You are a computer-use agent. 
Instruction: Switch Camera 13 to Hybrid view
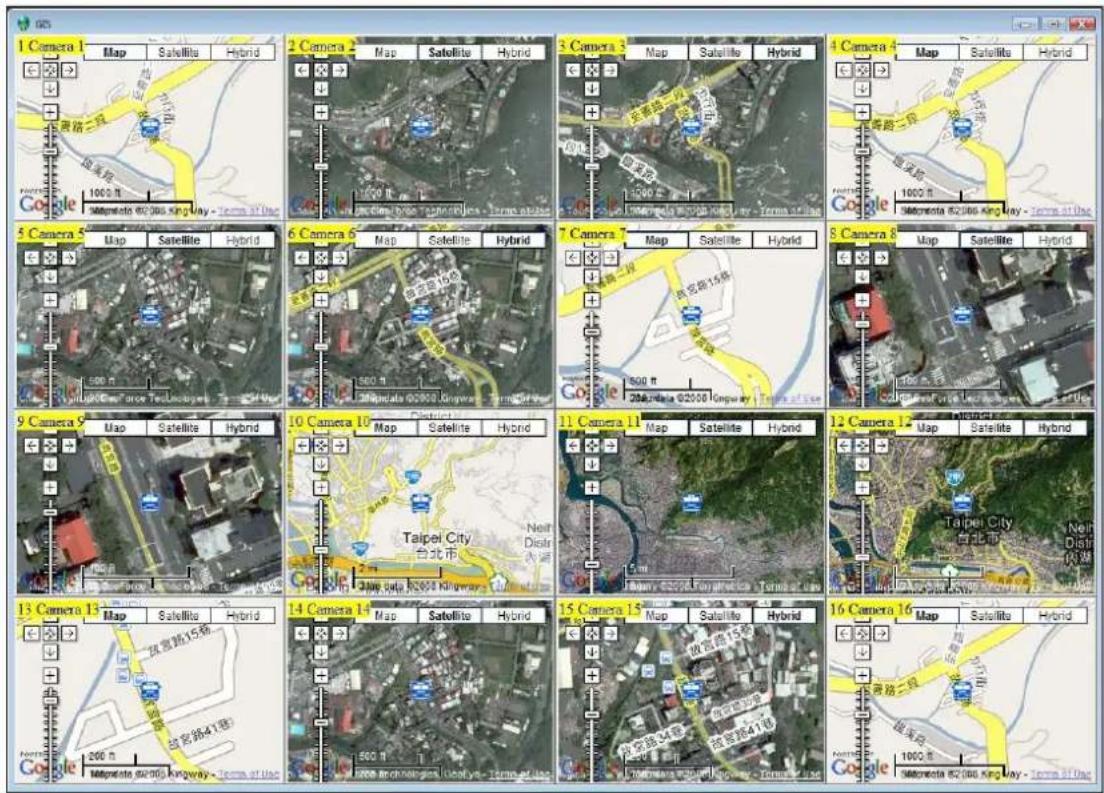(x=243, y=616)
